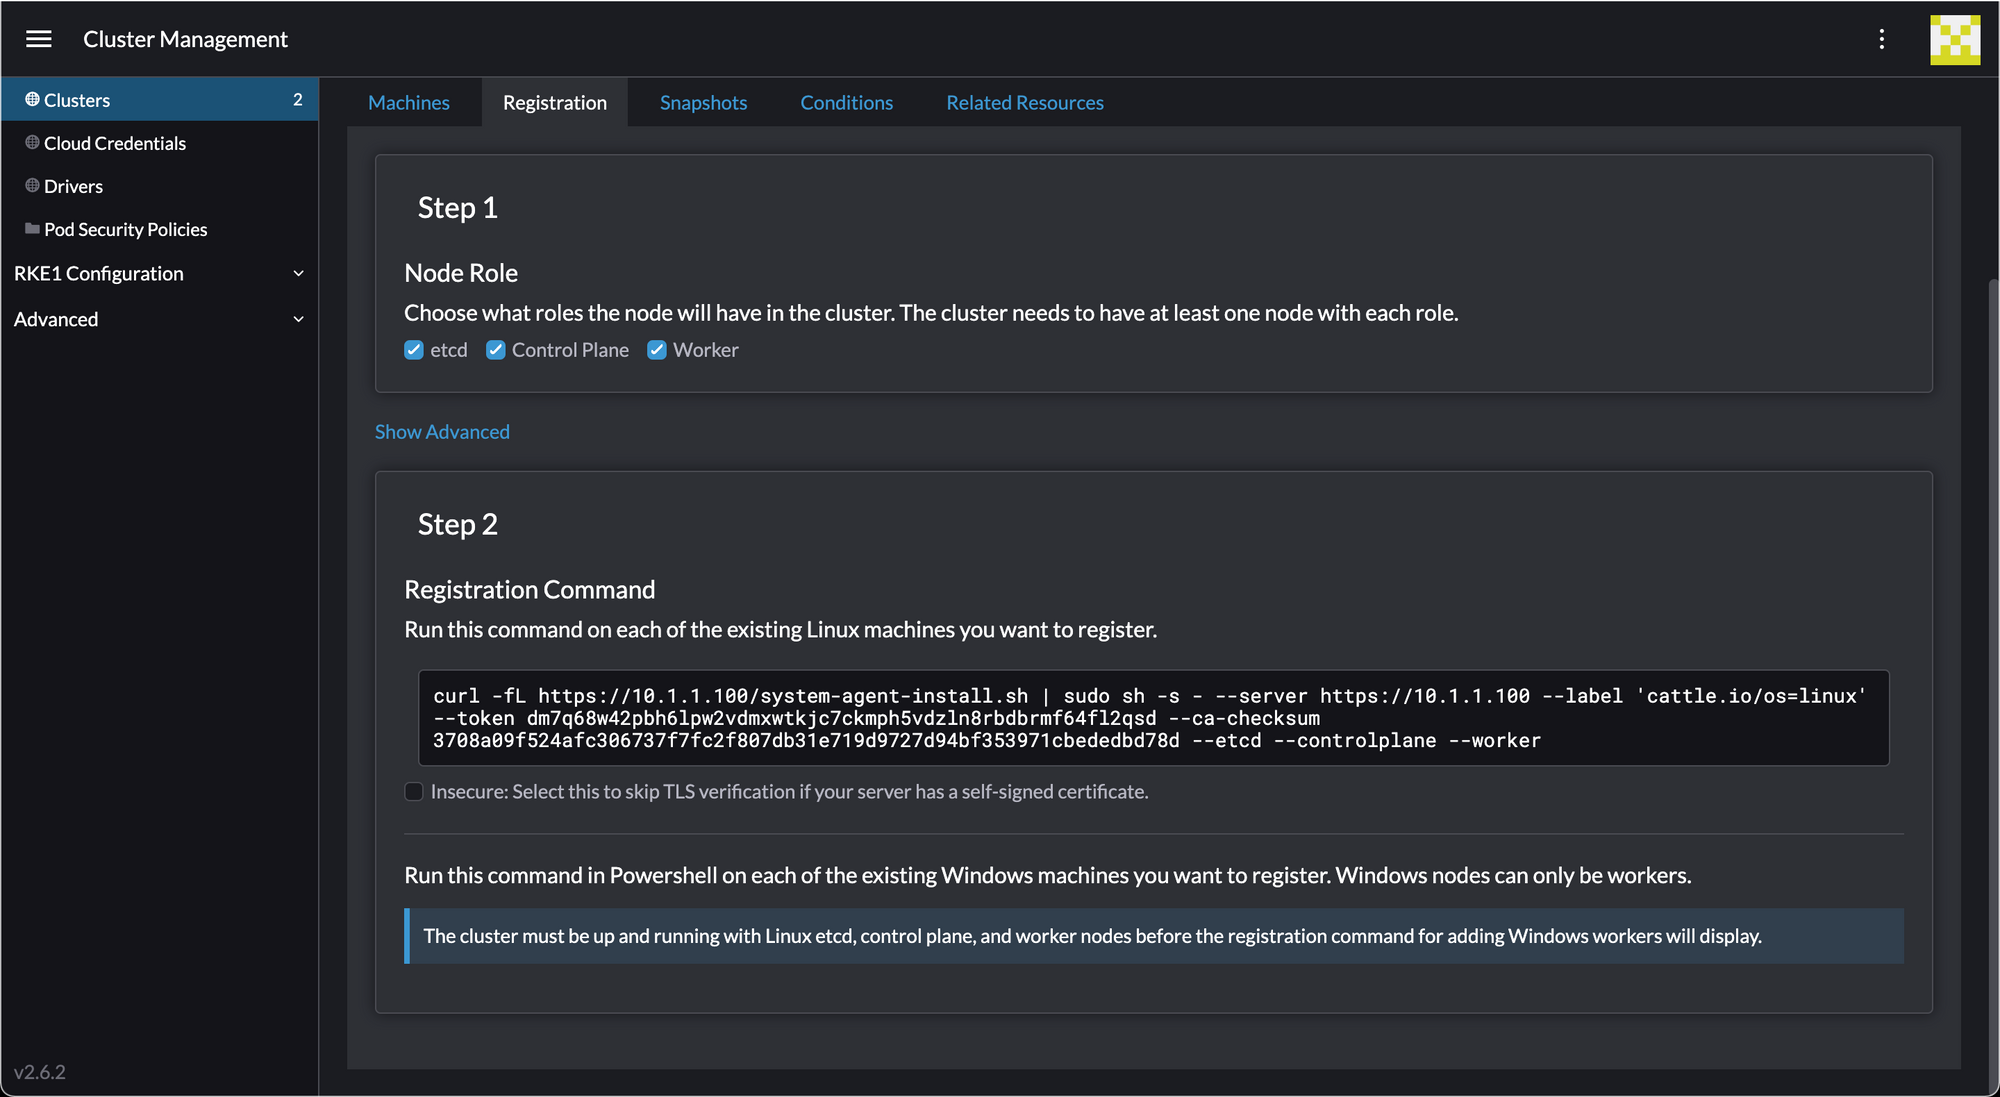The width and height of the screenshot is (2000, 1097).
Task: Click the Clusters count badge showing 2
Action: pos(297,100)
